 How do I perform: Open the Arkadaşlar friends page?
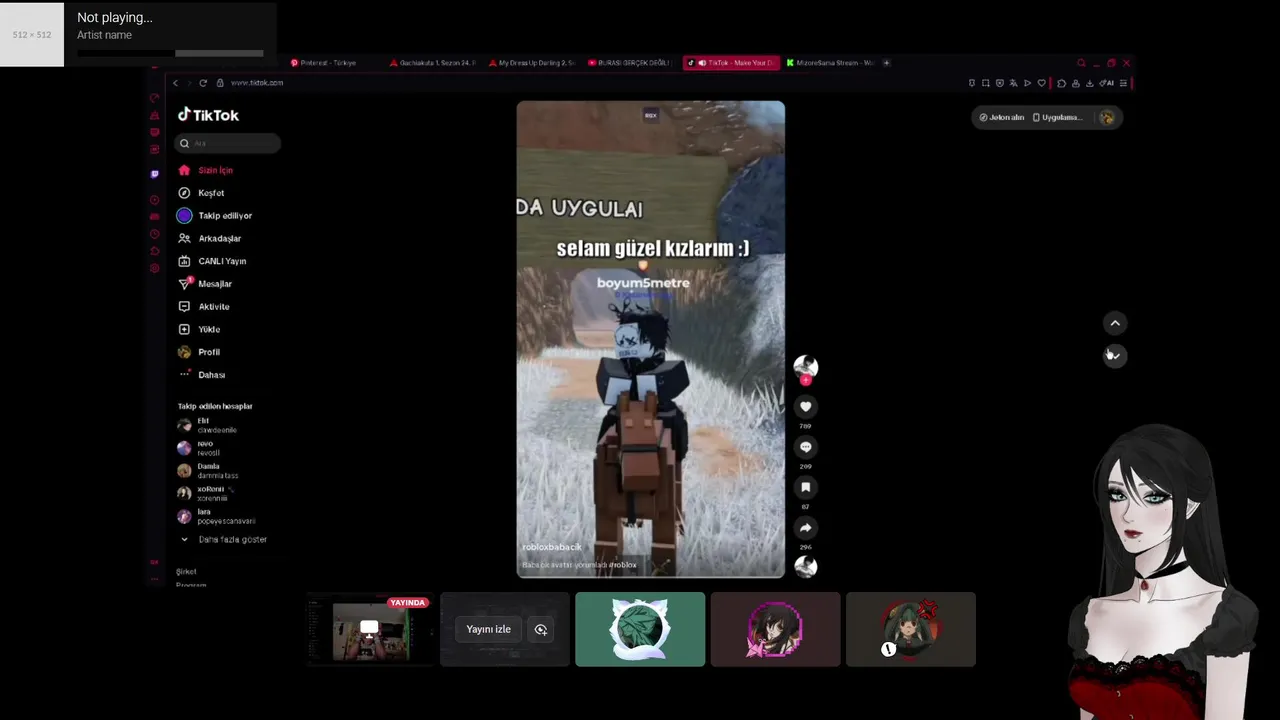click(x=210, y=239)
